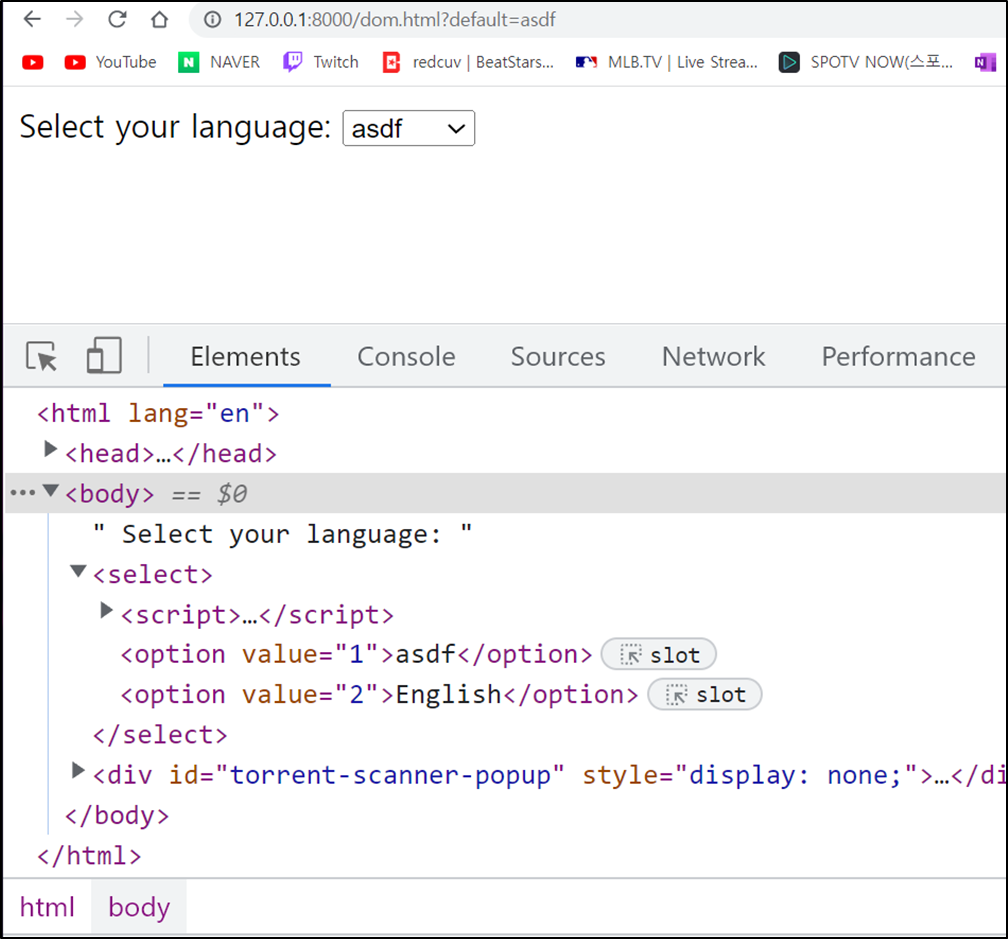Open the three-dot actions beside body

22,493
